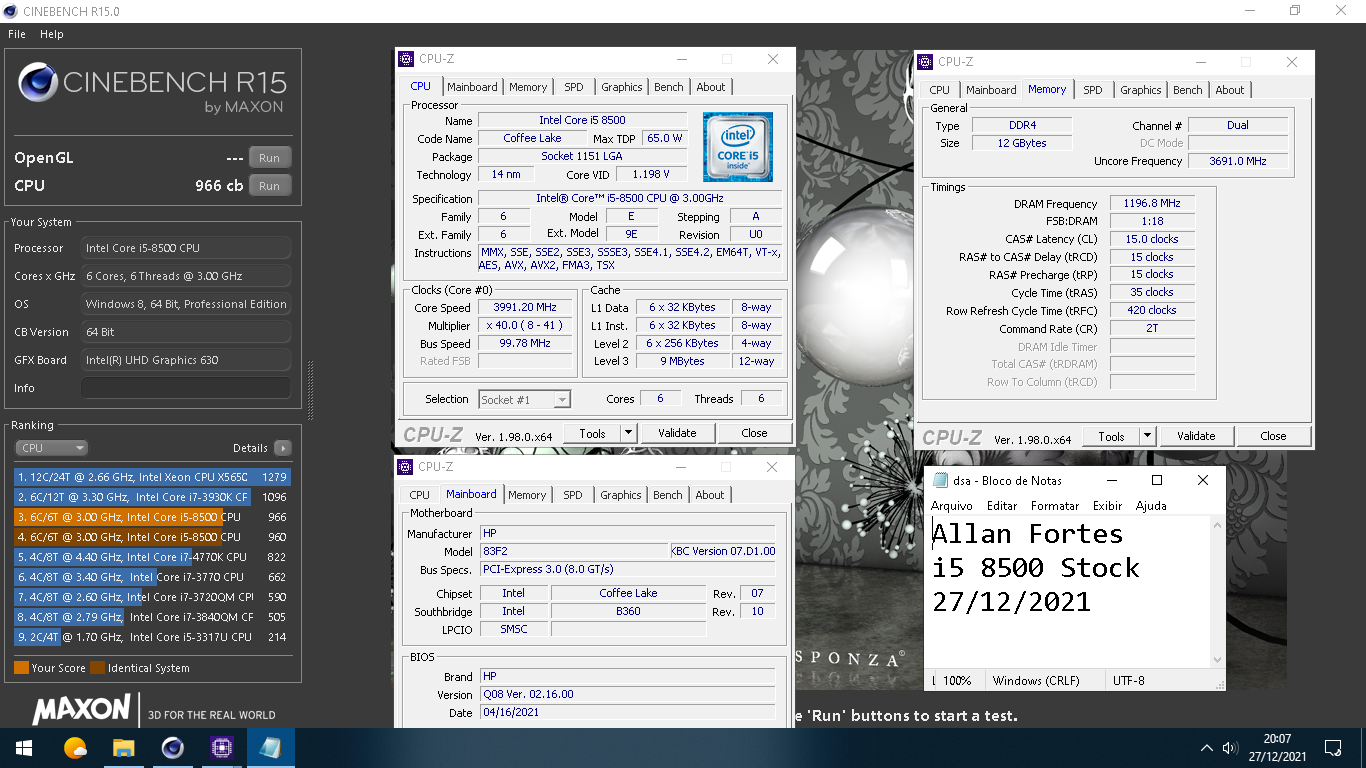Open File Explorer from the taskbar

123,748
